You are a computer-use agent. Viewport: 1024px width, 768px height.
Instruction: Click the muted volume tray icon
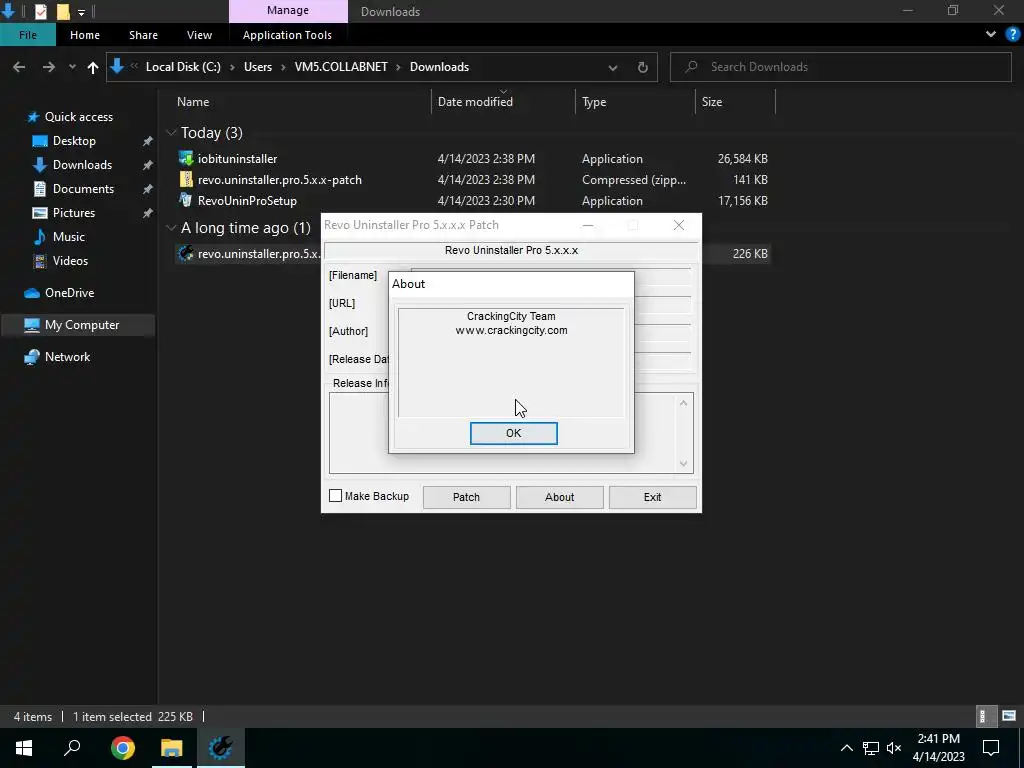(894, 748)
